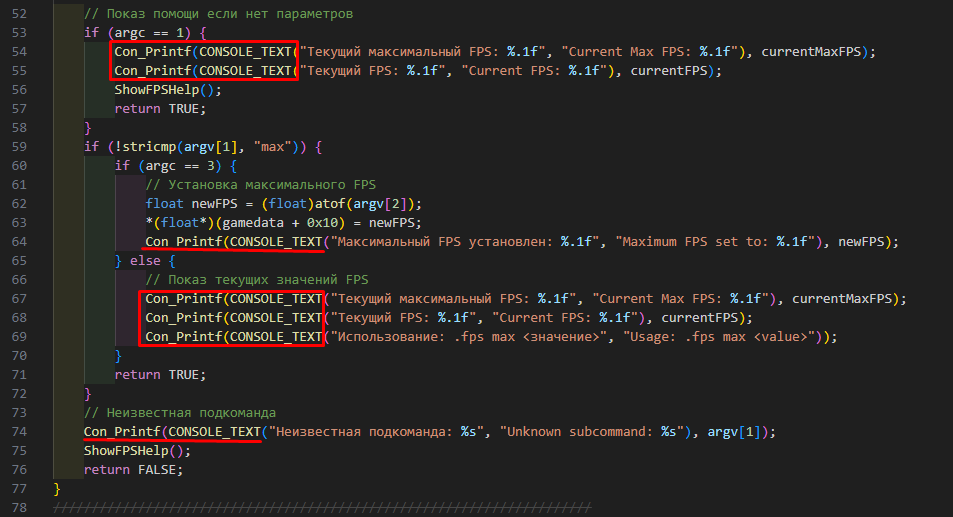Click the comment 'Неизвестная подкоманда'

pos(179,412)
